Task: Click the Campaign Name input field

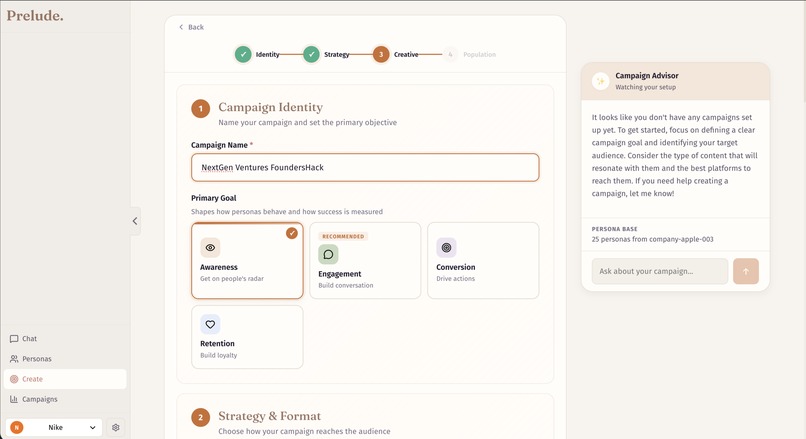Action: pyautogui.click(x=365, y=168)
